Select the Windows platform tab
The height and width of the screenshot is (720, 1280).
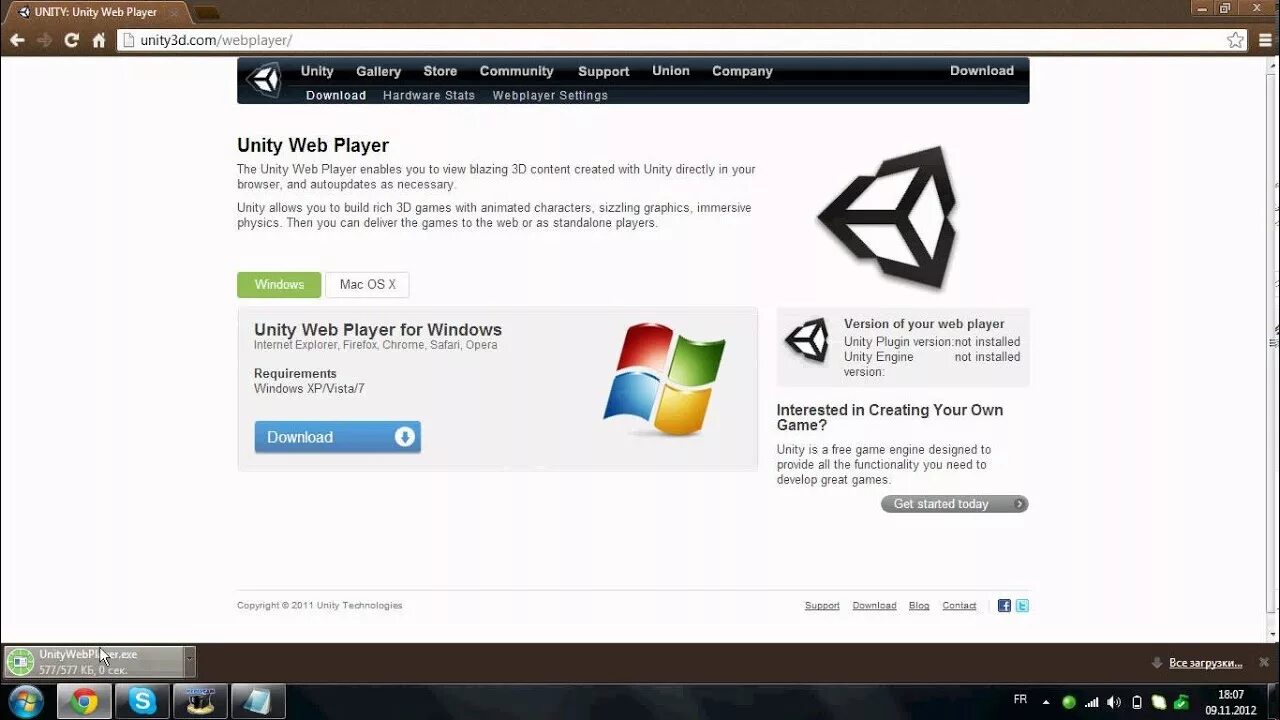279,285
